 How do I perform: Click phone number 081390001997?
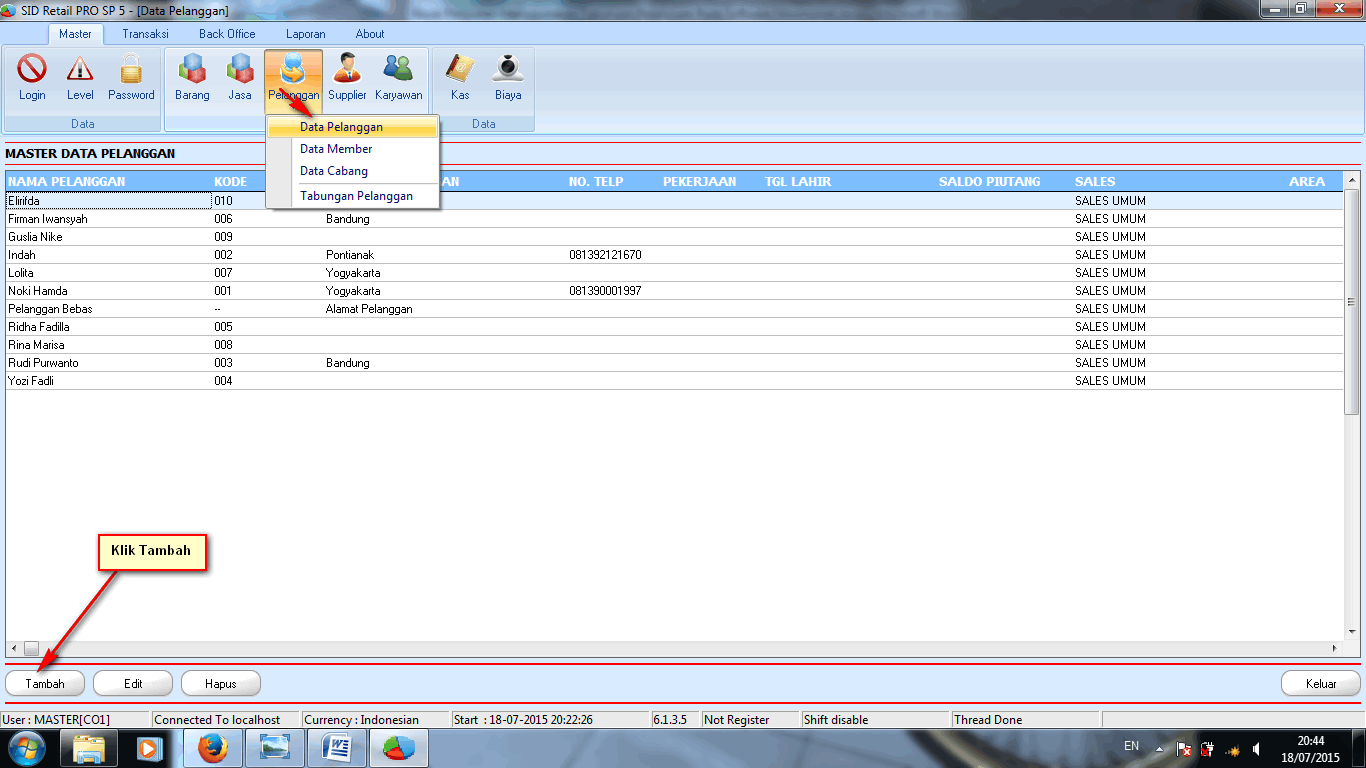[605, 291]
